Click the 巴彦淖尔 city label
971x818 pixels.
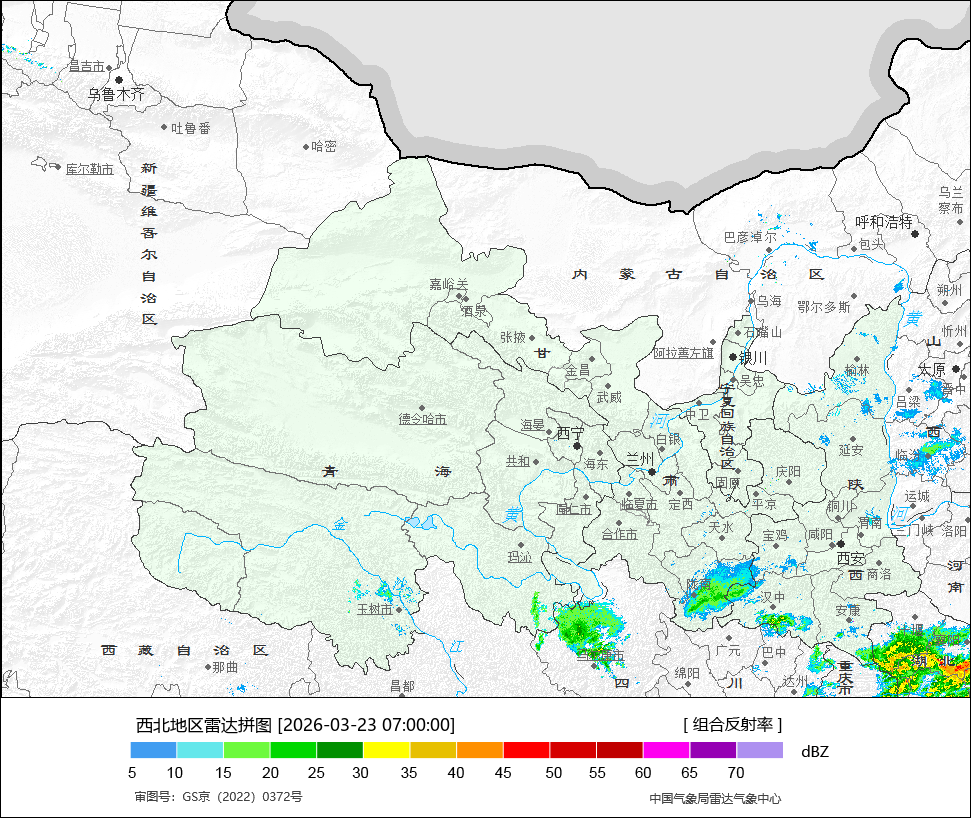750,237
